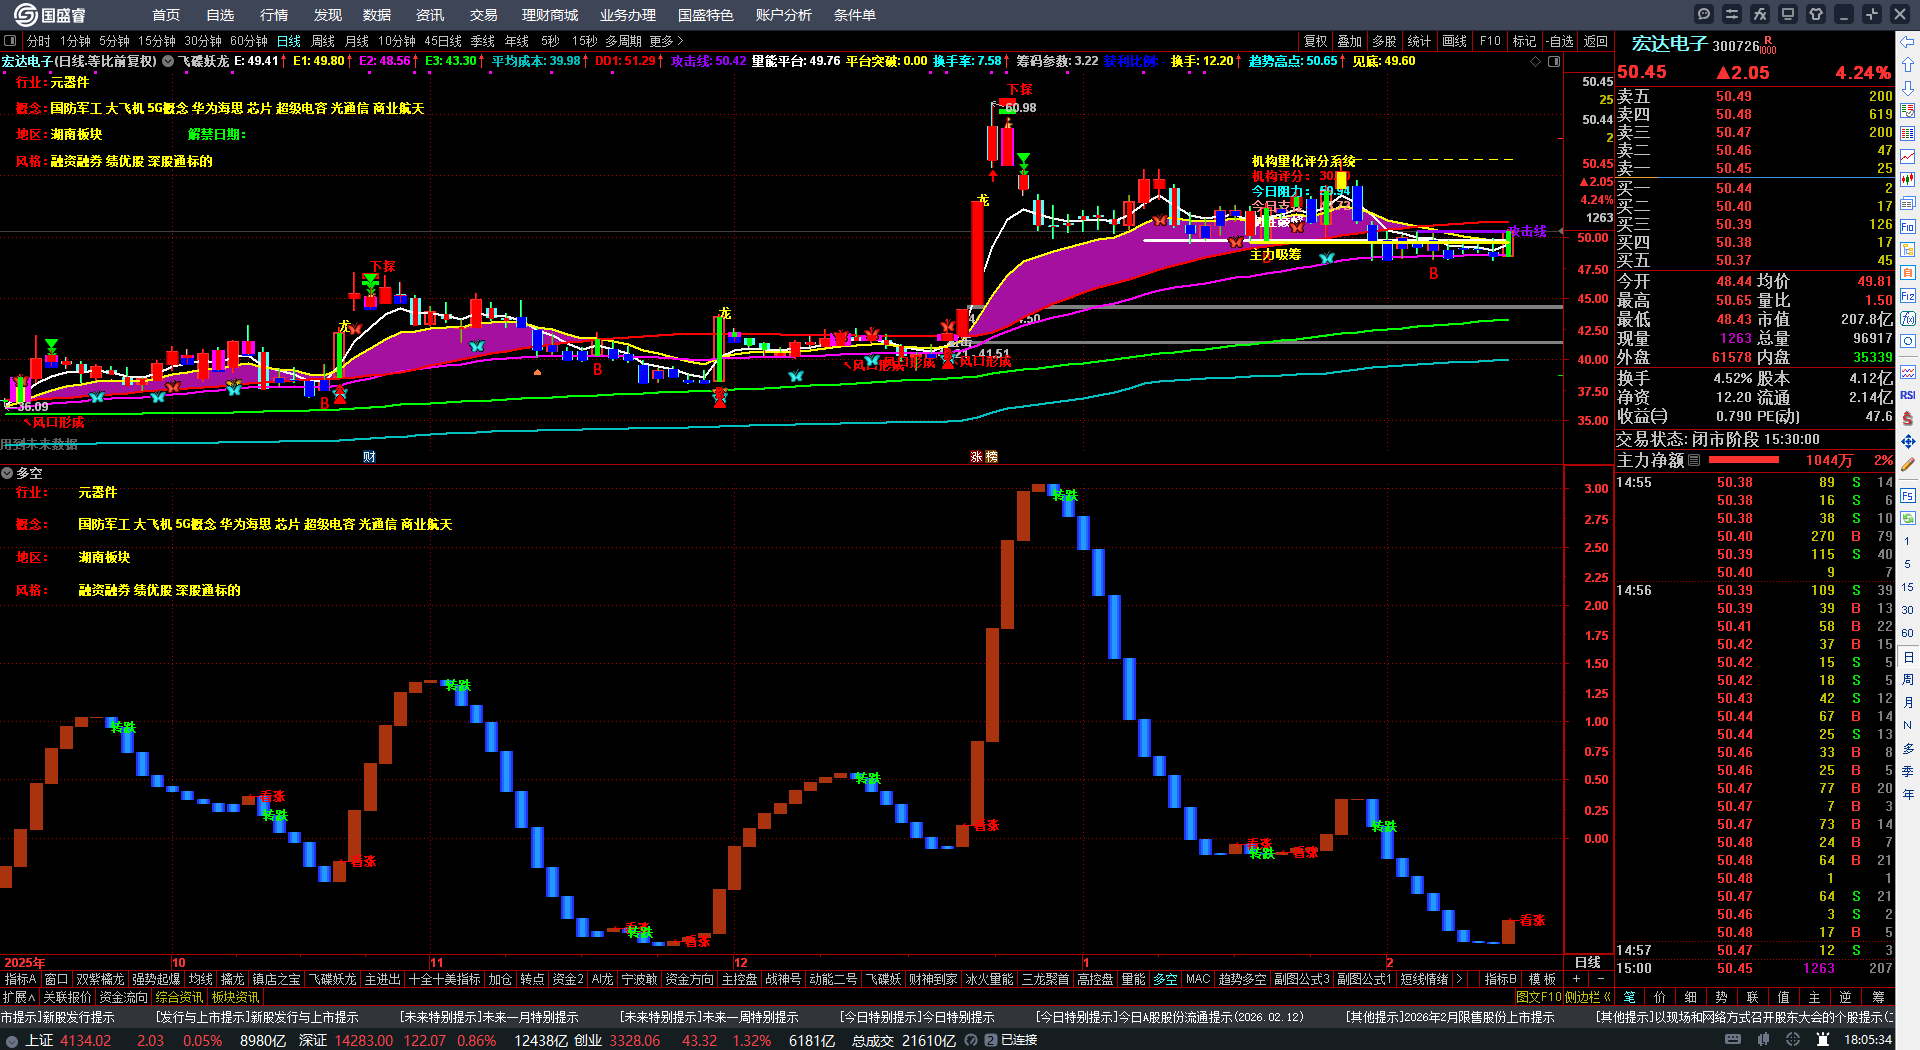
Task: Zoom in chart with + button
Action: pyautogui.click(x=1577, y=979)
